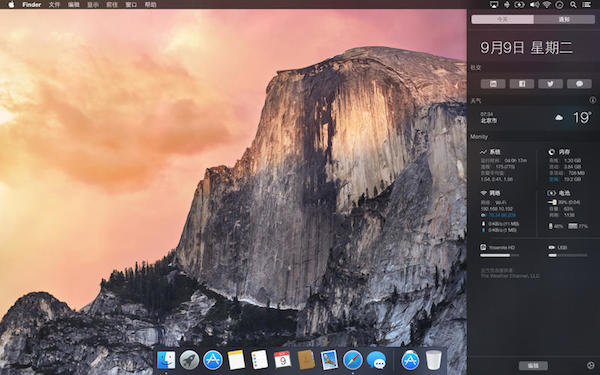The height and width of the screenshot is (375, 600).
Task: Open the Finder menu
Action: [x=32, y=5]
